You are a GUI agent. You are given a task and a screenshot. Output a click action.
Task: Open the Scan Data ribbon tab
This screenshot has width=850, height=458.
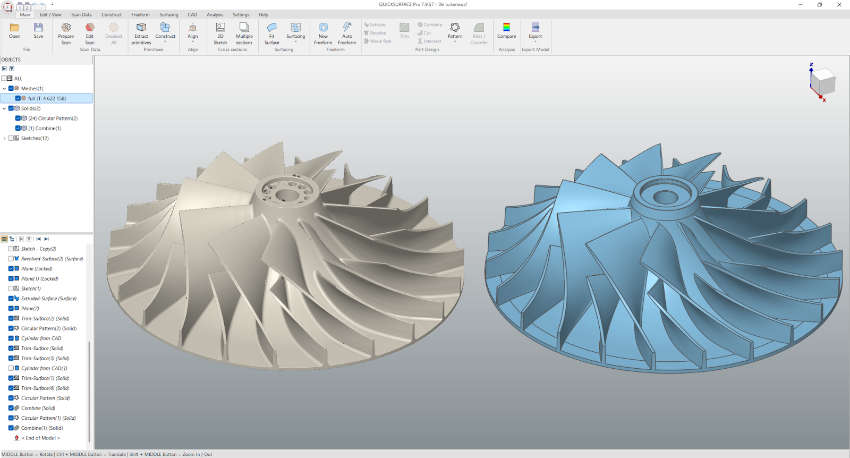(82, 15)
